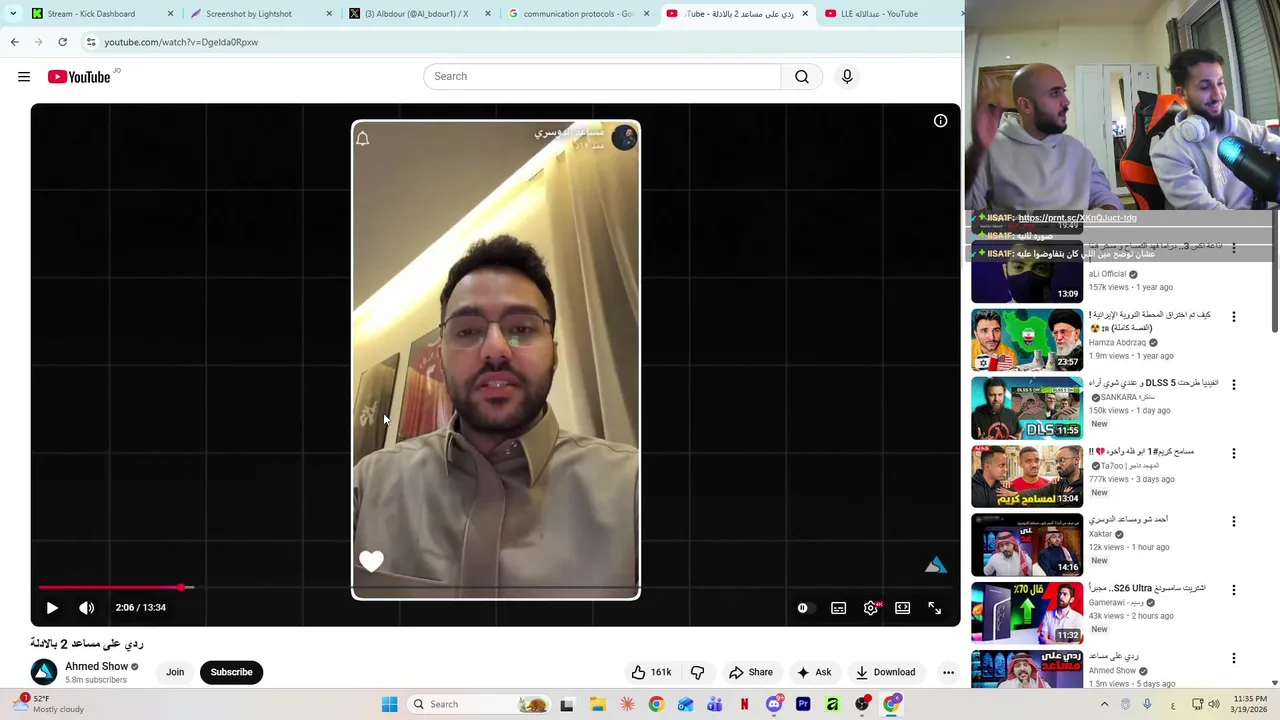This screenshot has width=1280, height=720.
Task: Click the sidebar vertical scrollbar
Action: pos(1275,270)
